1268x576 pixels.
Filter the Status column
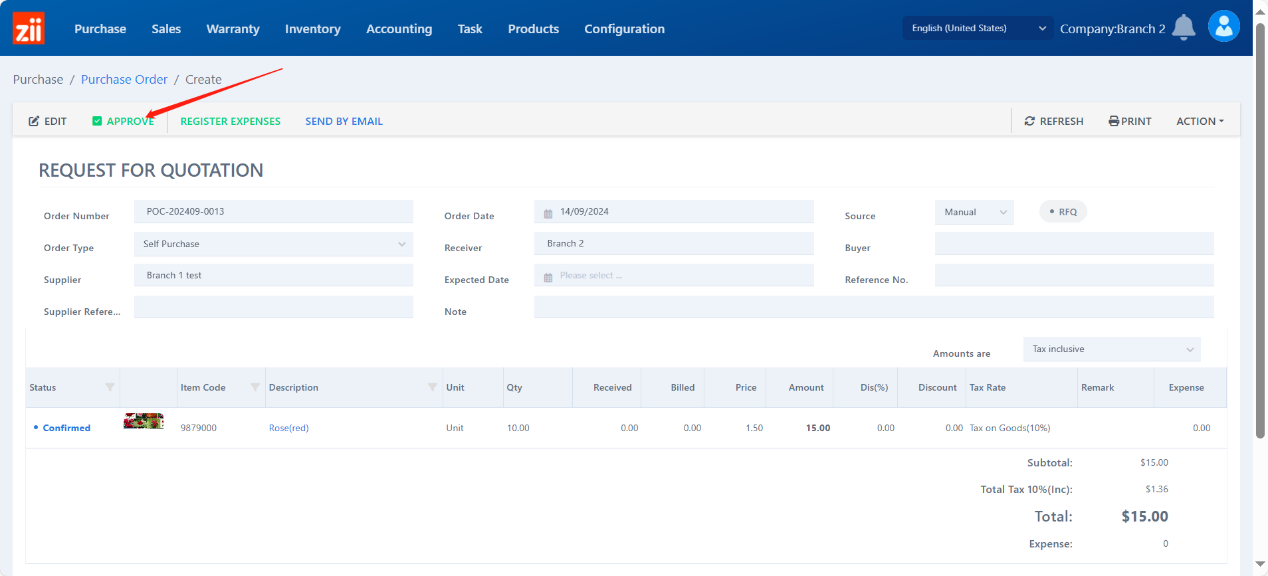click(110, 387)
